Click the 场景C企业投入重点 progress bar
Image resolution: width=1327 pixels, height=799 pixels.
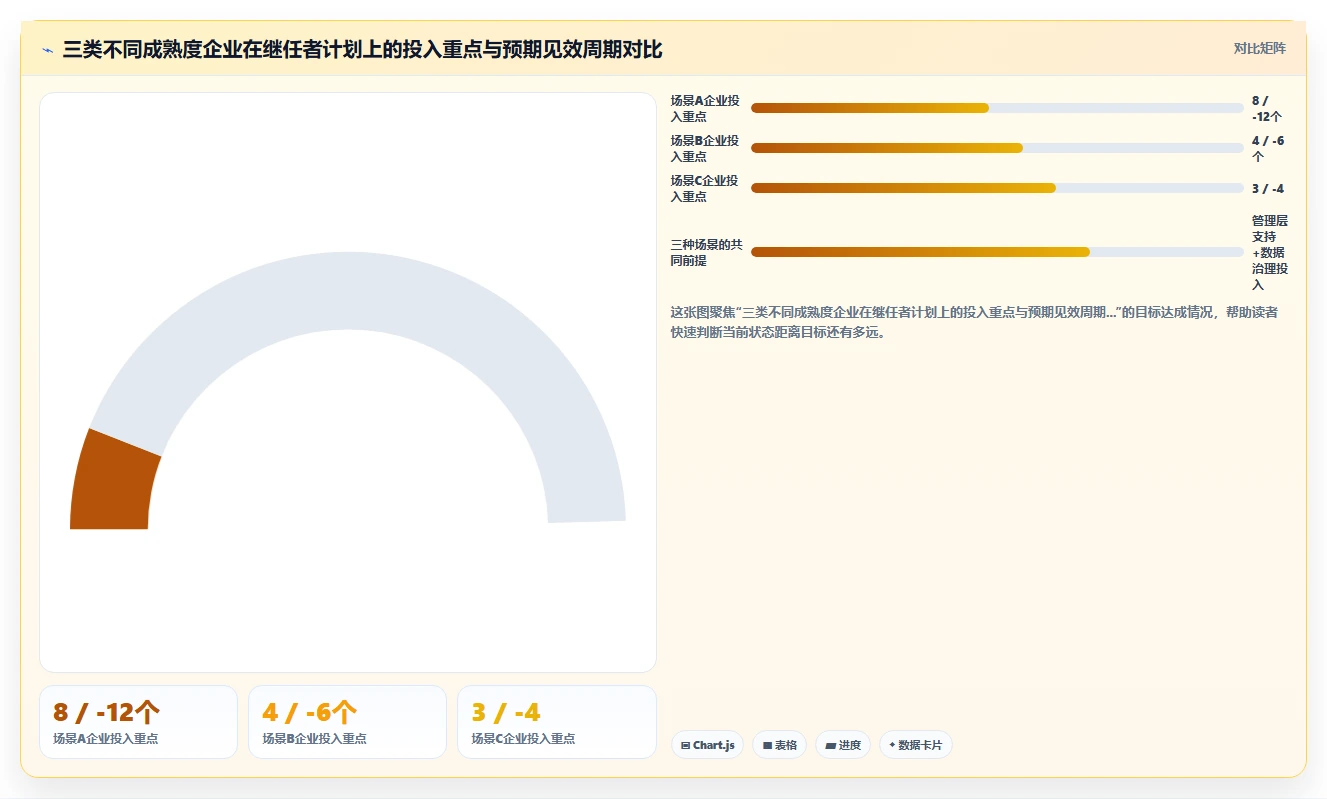pyautogui.click(x=997, y=188)
